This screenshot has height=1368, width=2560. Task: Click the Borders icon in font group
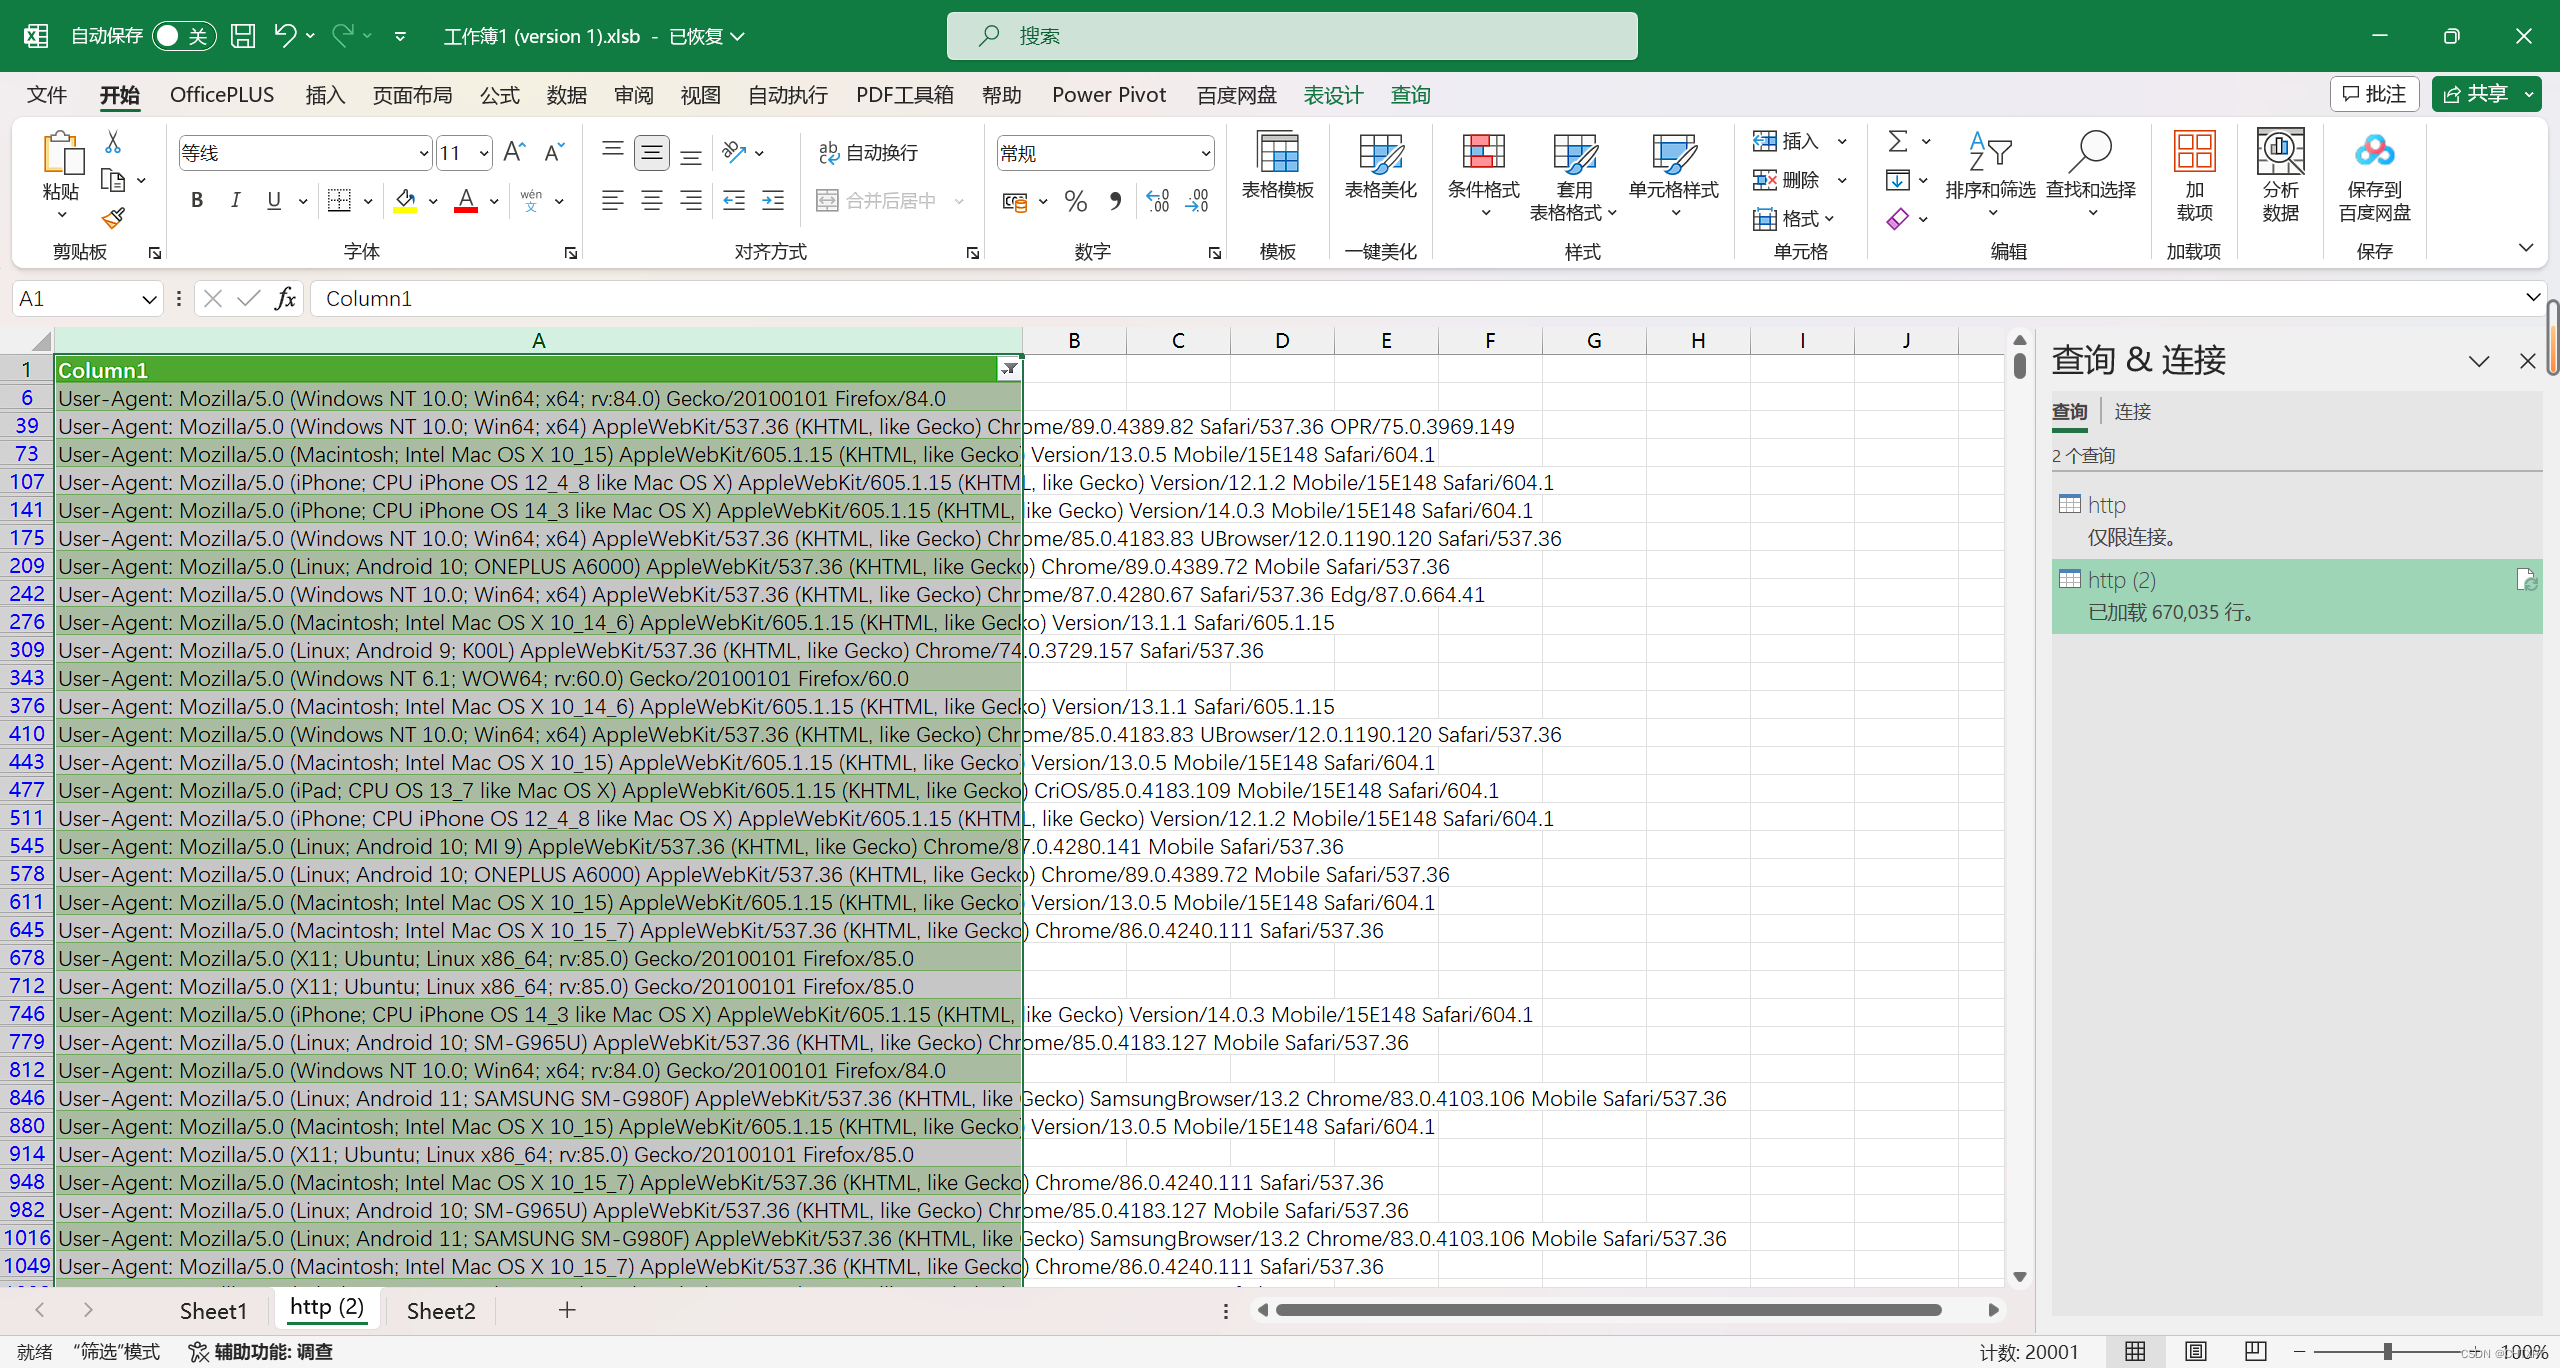(x=340, y=201)
